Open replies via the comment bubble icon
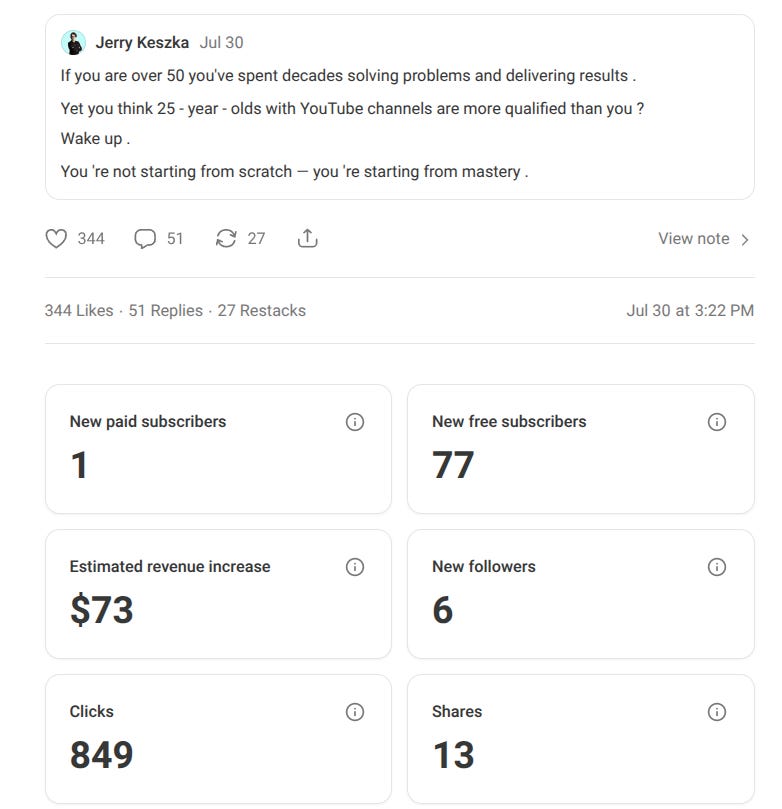The width and height of the screenshot is (782, 809). point(145,239)
